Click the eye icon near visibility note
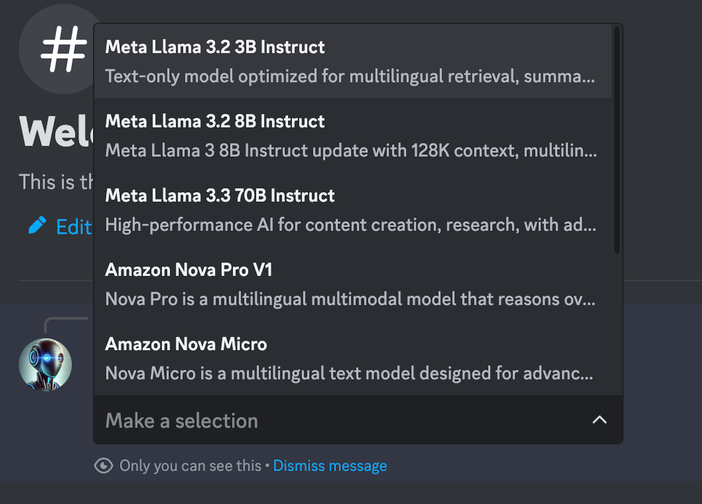Viewport: 702px width, 504px height. [103, 466]
